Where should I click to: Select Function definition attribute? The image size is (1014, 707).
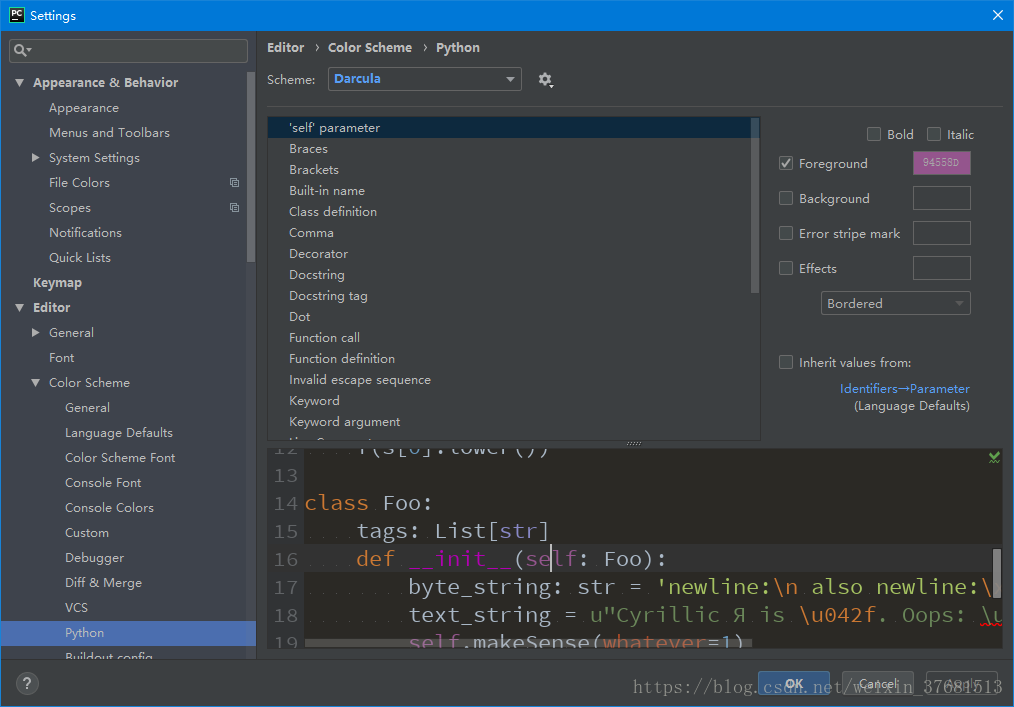509,358
